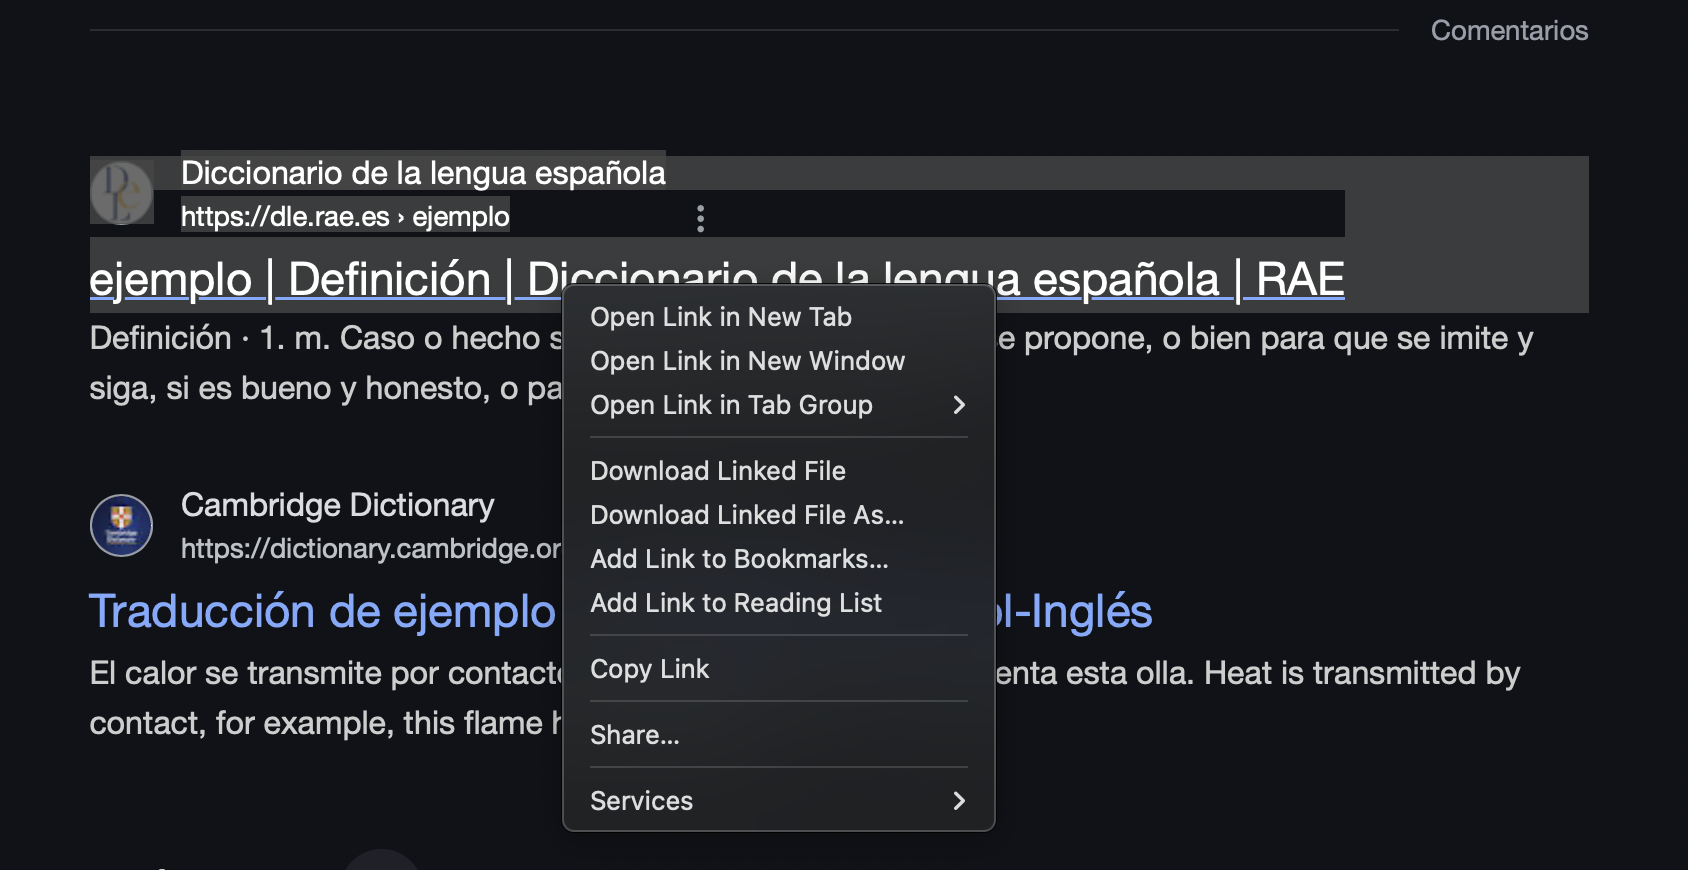Click the dle.rae.es ejemplo URL breadcrumb
Viewport: 1688px width, 870px height.
[345, 216]
